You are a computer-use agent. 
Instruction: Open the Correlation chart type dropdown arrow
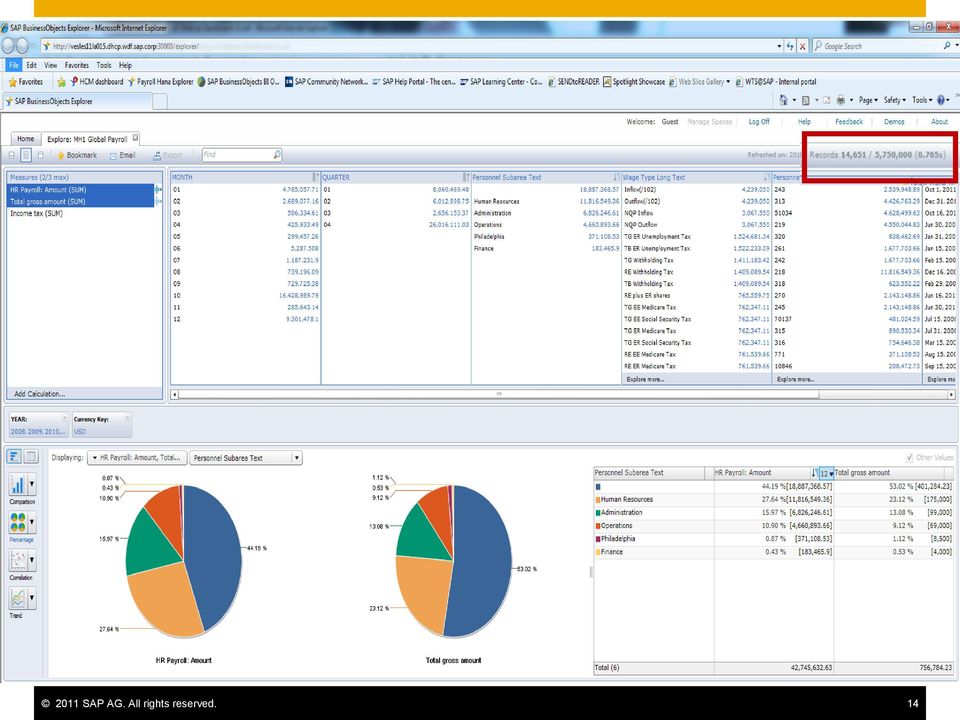pyautogui.click(x=32, y=560)
